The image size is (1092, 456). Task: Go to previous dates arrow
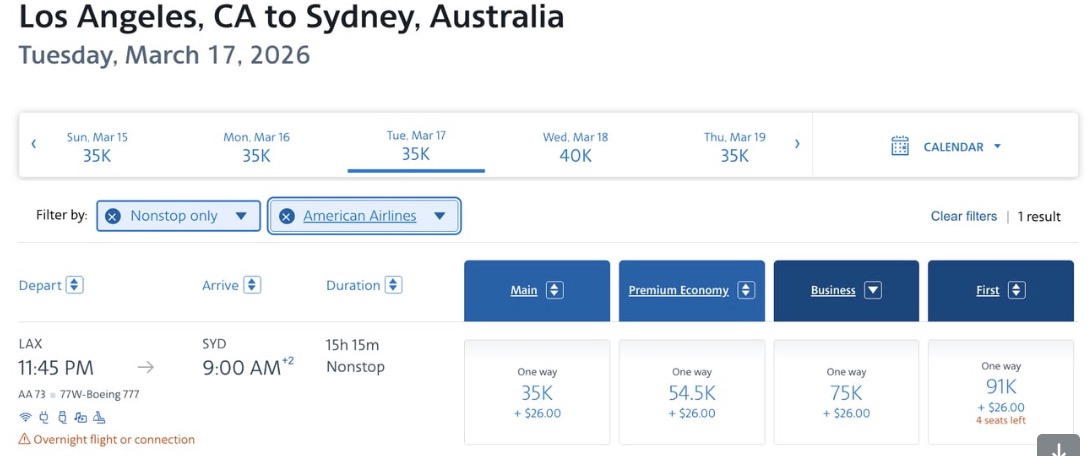[x=33, y=144]
